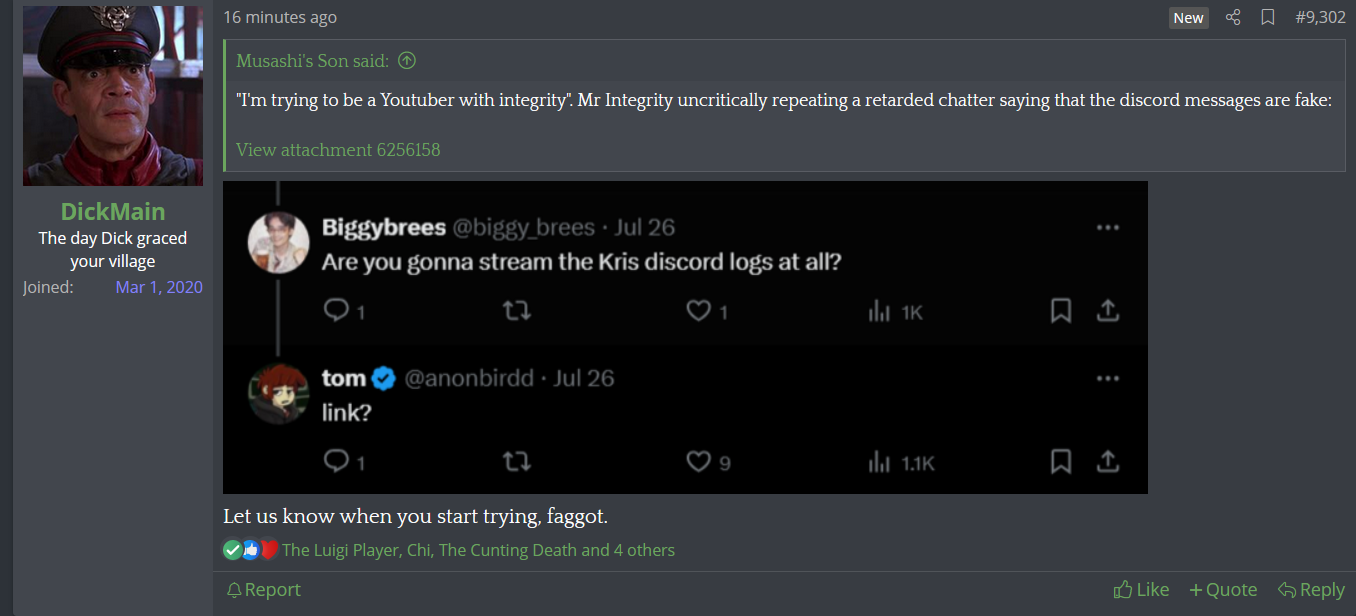Reply to this post
The image size is (1356, 616).
1311,590
